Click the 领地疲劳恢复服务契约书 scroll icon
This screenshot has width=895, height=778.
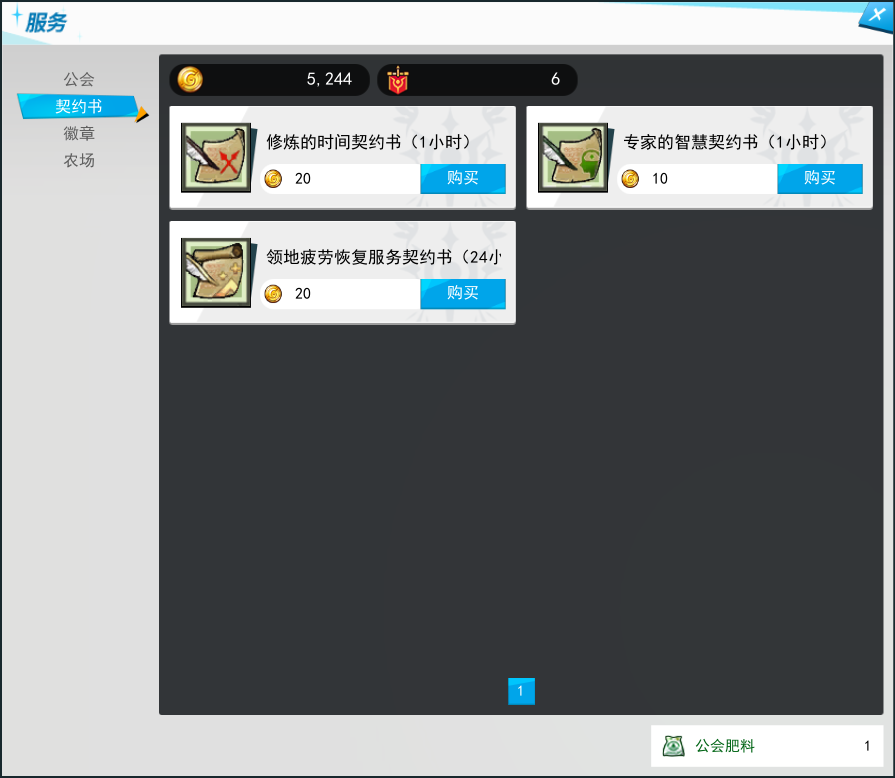coord(216,273)
